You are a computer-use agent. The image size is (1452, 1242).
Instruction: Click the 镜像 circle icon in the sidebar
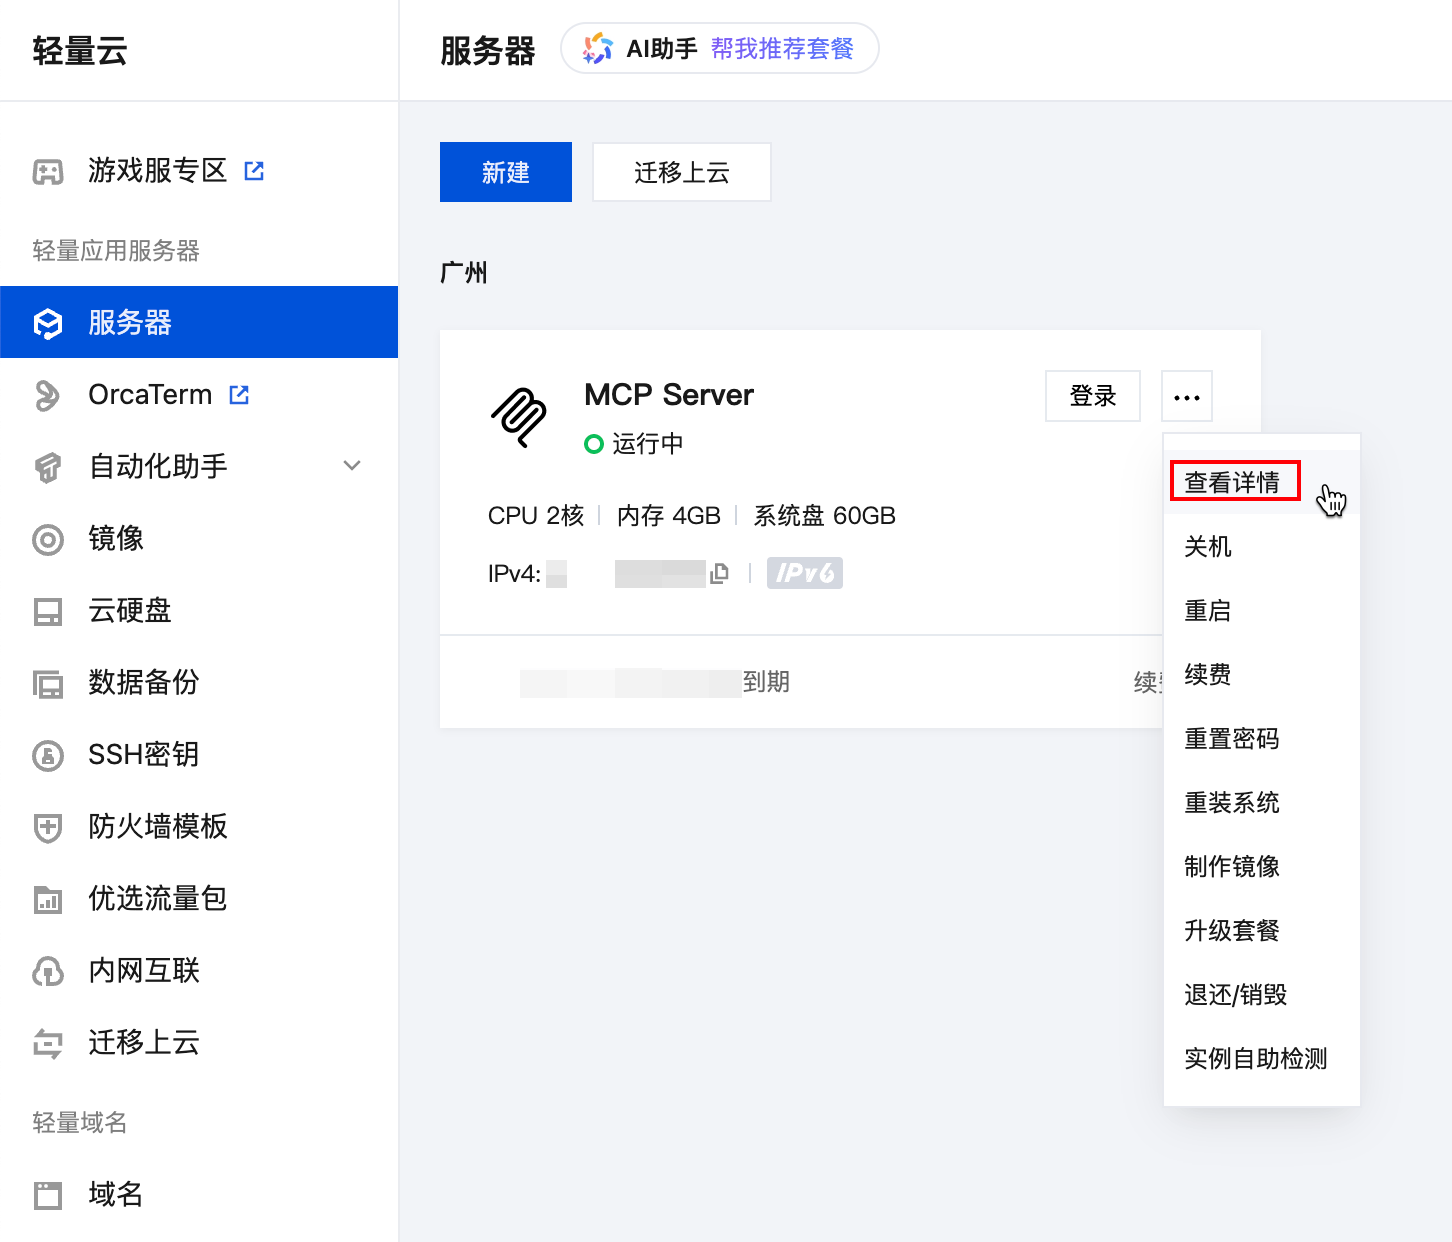coord(48,539)
